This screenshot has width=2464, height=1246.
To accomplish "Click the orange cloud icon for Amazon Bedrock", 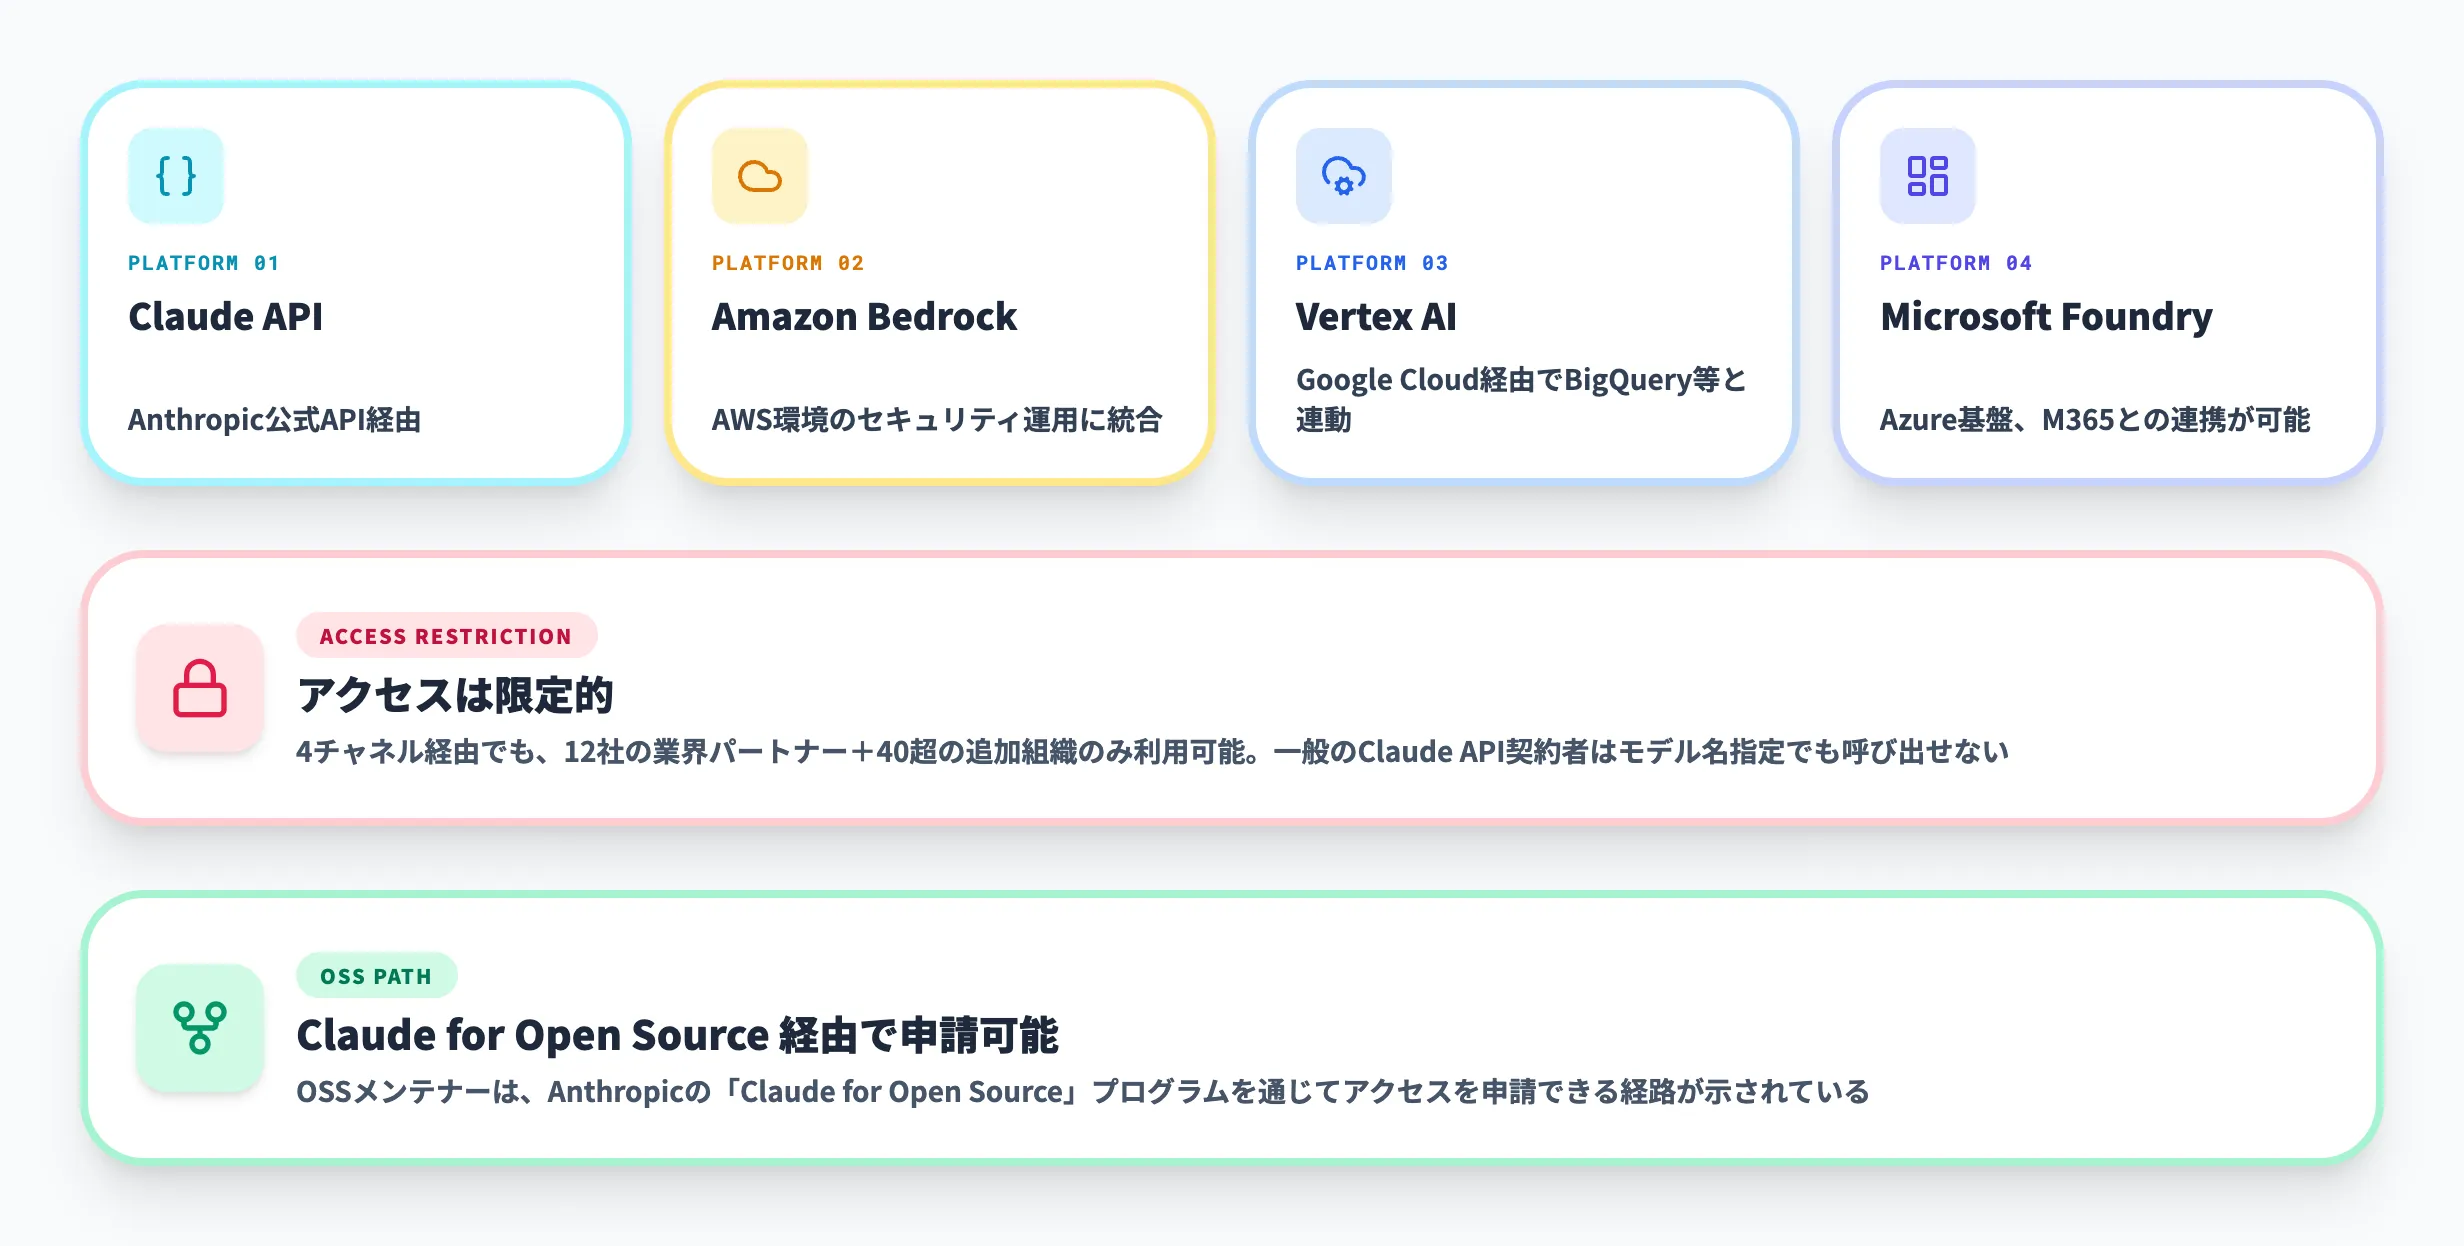I will (759, 175).
